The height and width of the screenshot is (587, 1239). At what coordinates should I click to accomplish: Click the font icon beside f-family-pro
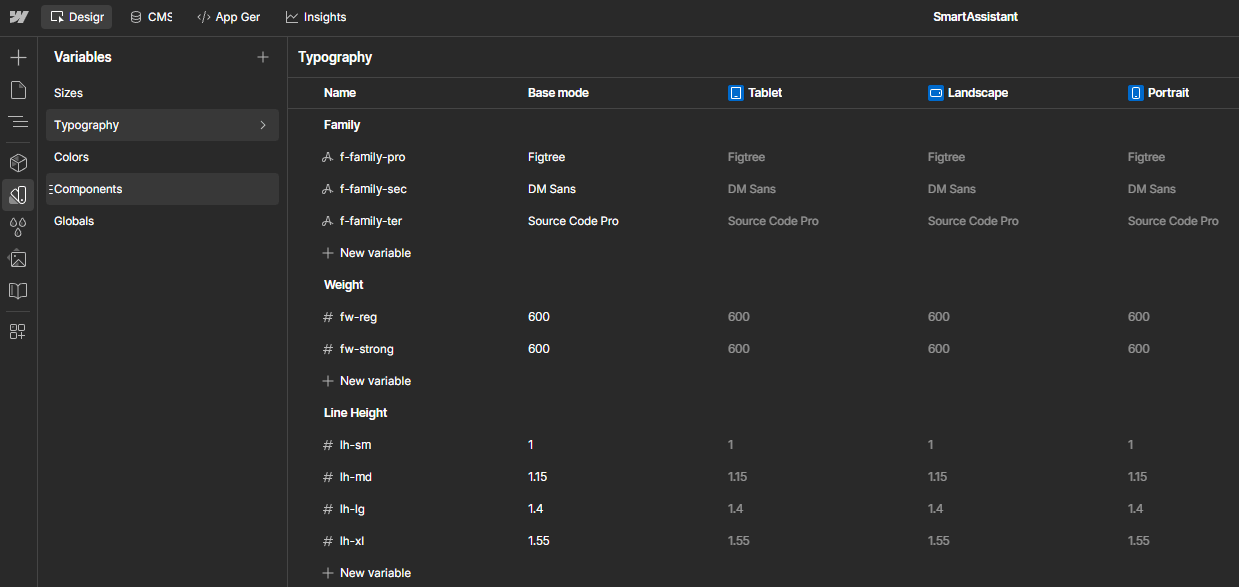pyautogui.click(x=327, y=157)
